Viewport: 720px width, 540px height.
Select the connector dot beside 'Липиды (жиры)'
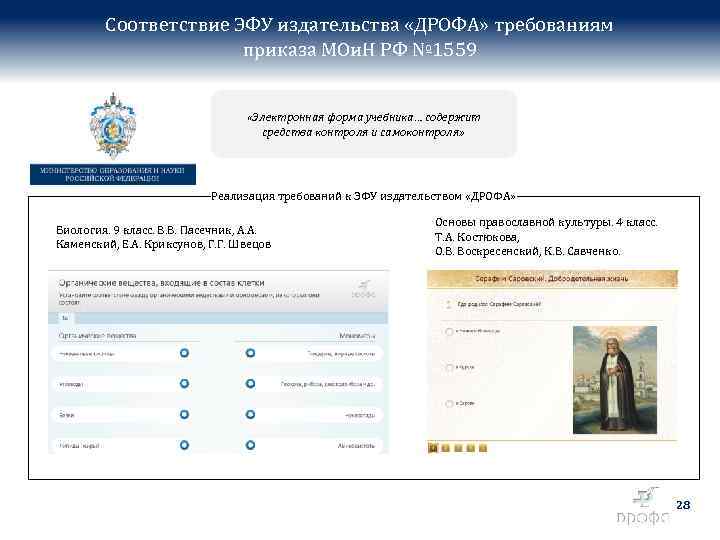pos(184,445)
